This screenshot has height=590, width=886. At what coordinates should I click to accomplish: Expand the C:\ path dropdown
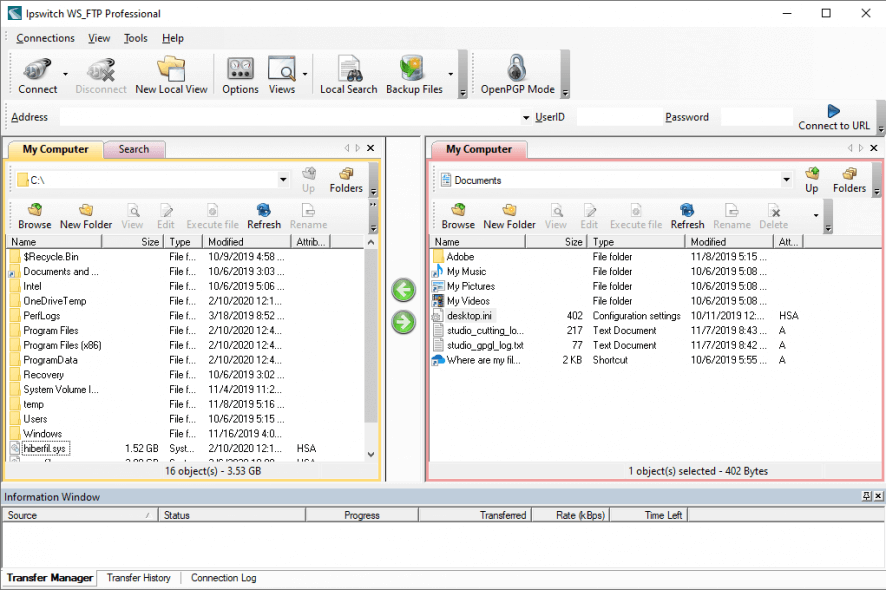[283, 180]
